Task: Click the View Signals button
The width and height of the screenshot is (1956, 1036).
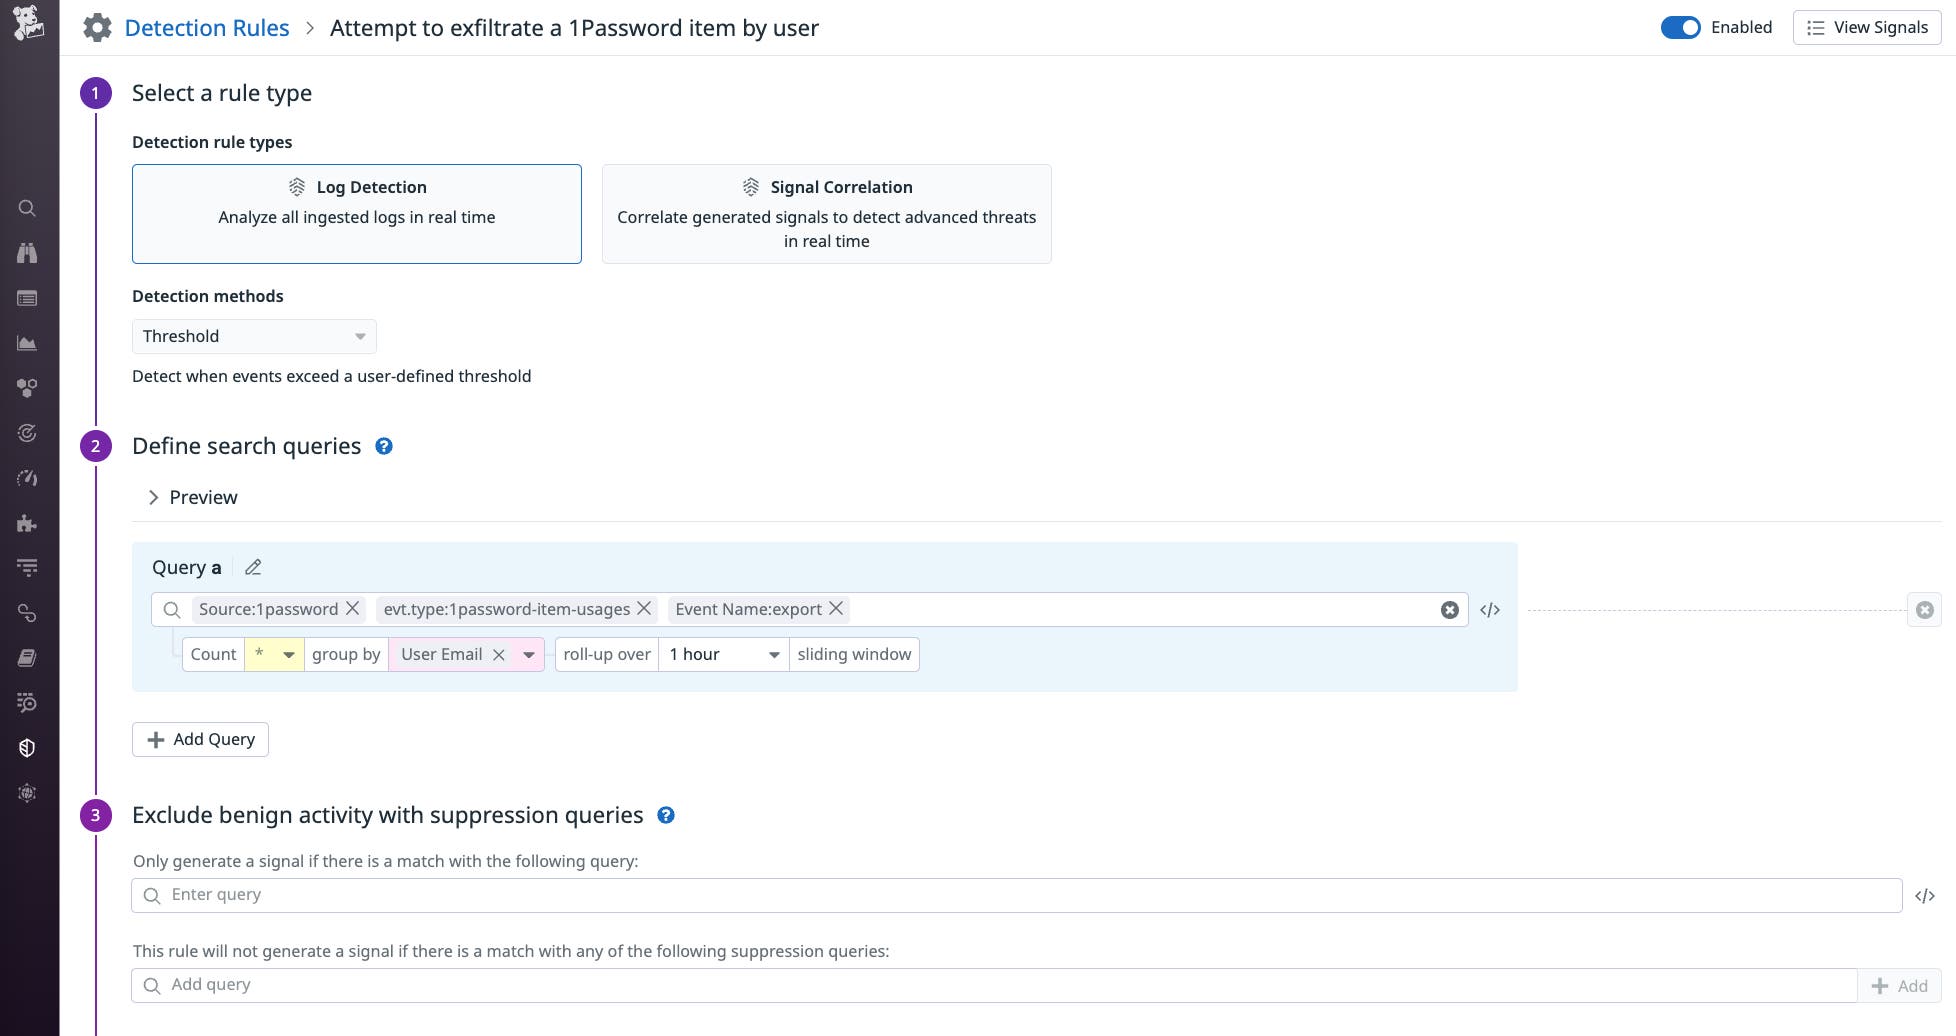Action: tap(1866, 27)
